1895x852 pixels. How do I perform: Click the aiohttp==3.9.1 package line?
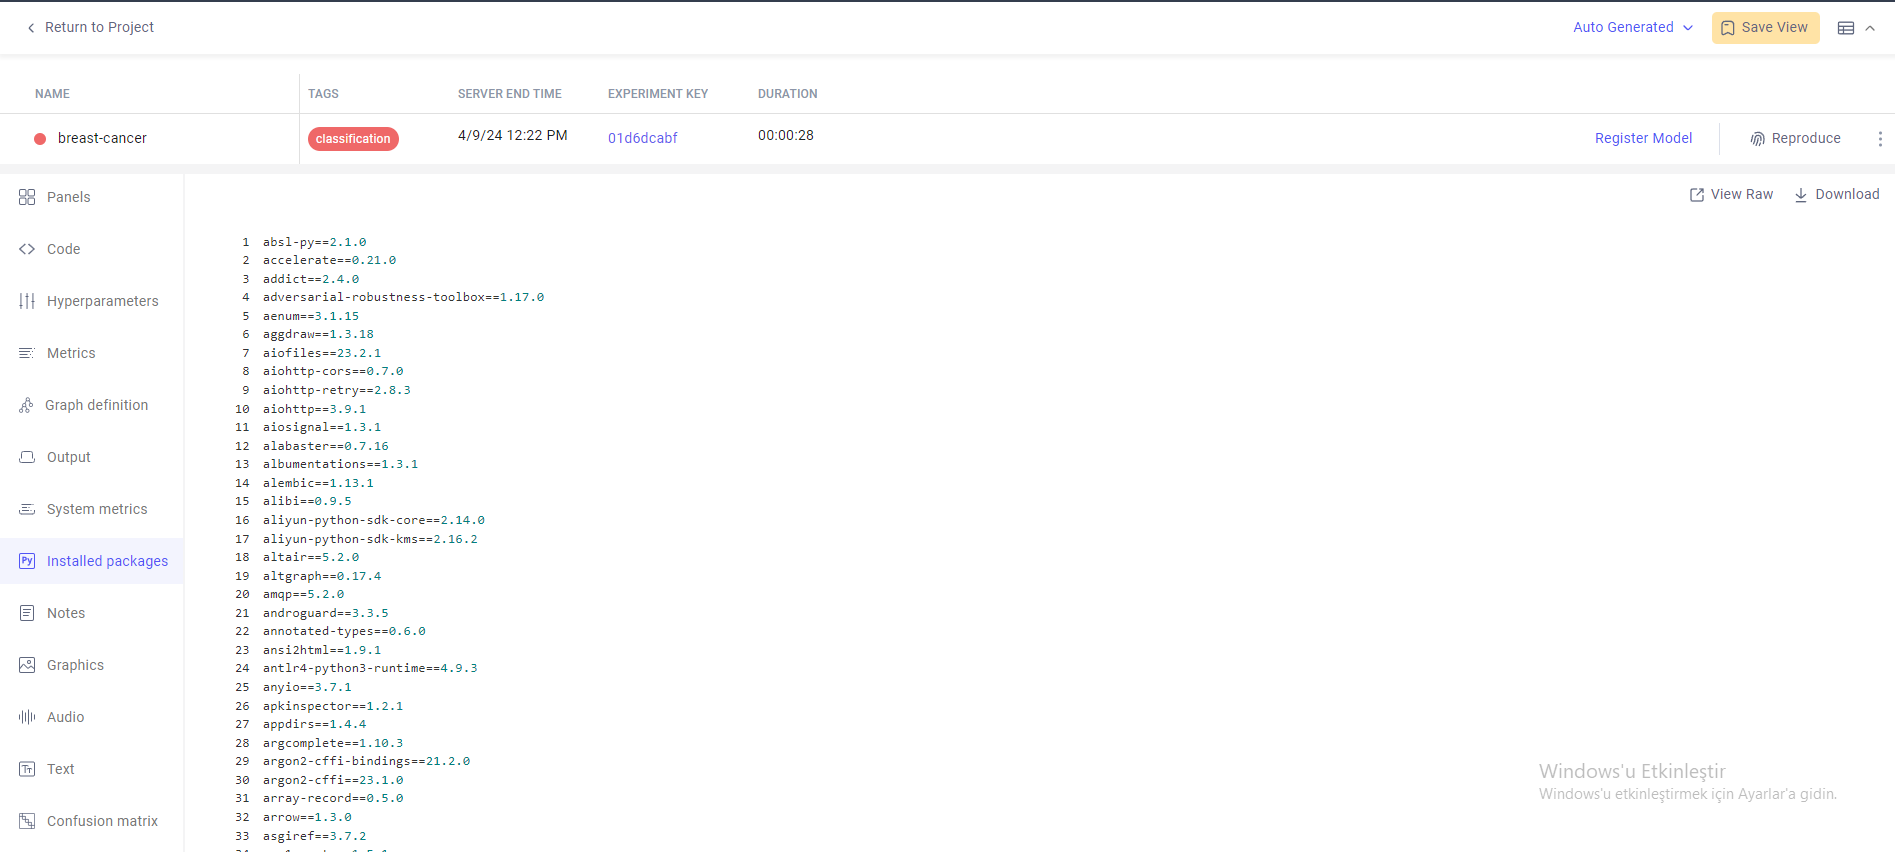point(314,409)
